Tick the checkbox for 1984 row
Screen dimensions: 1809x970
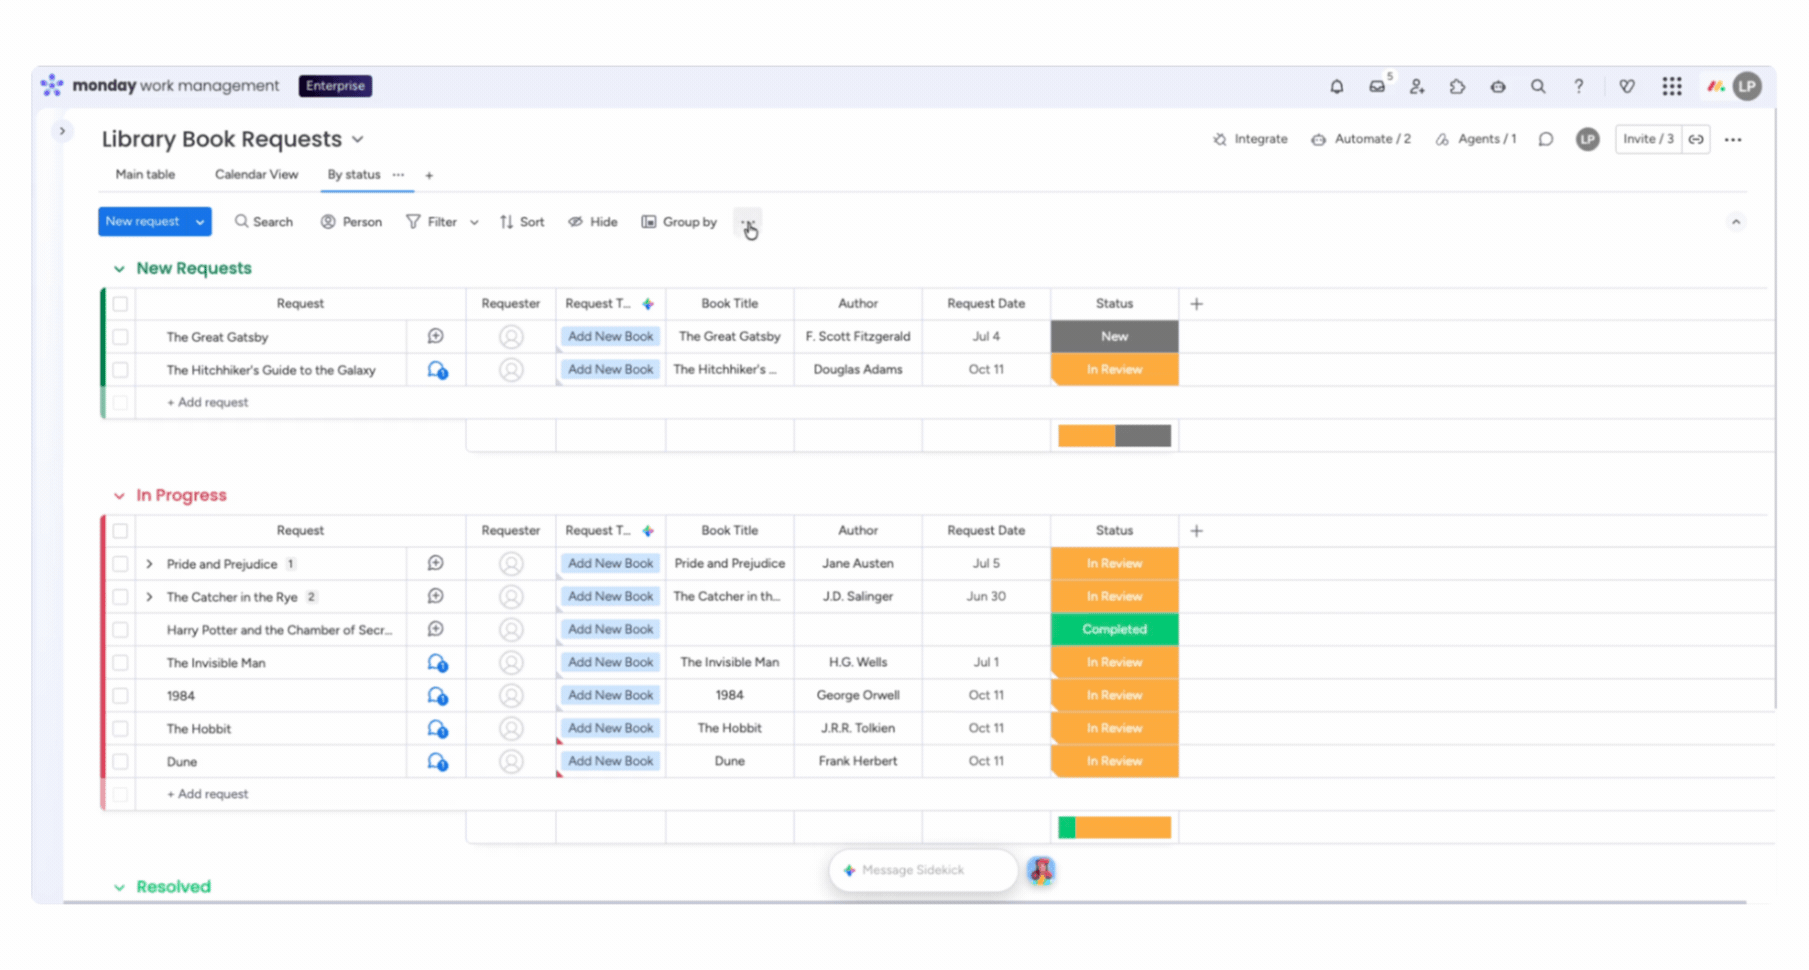pyautogui.click(x=120, y=696)
